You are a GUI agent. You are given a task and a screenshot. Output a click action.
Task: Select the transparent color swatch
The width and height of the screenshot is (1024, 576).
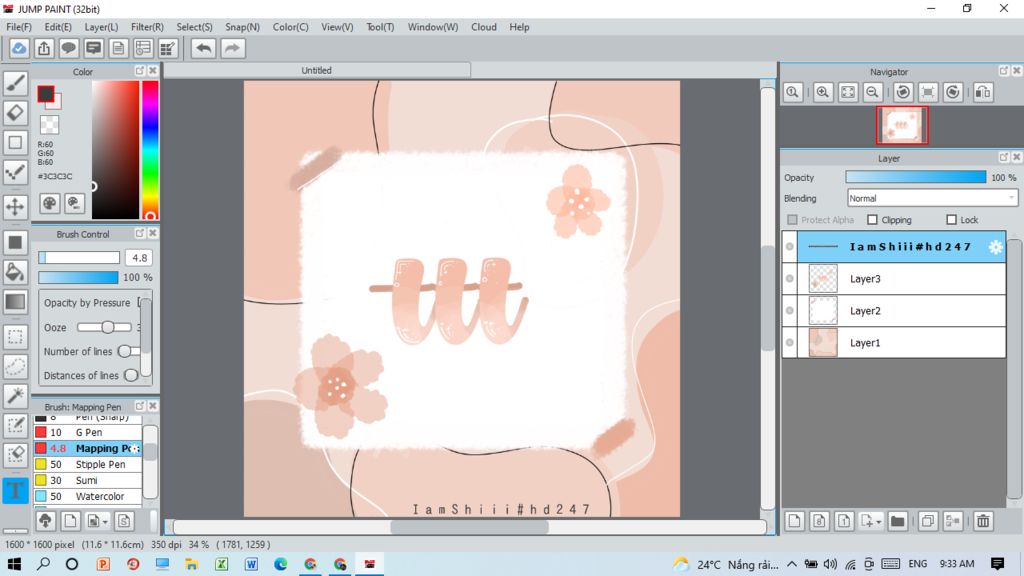click(50, 124)
